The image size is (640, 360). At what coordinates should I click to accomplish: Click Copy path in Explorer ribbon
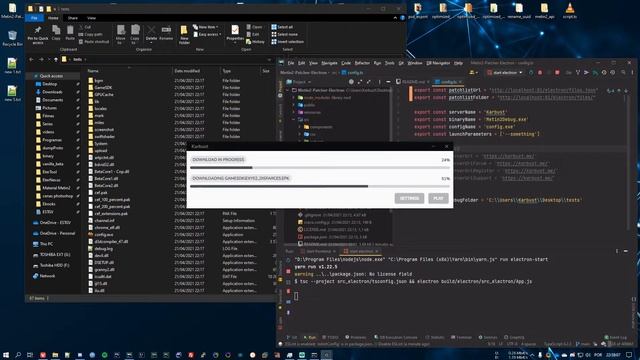pyautogui.click(x=91, y=34)
